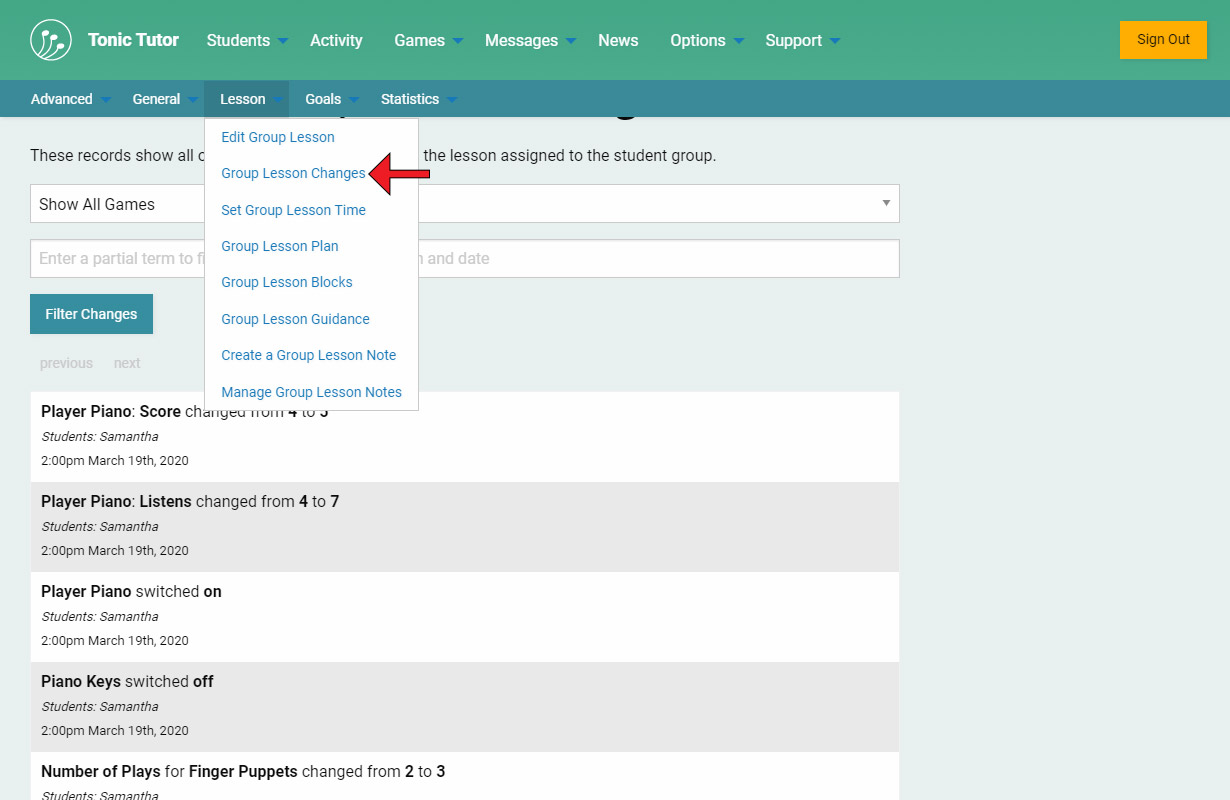Select Set Group Lesson Time
Viewport: 1230px width, 800px height.
click(293, 210)
